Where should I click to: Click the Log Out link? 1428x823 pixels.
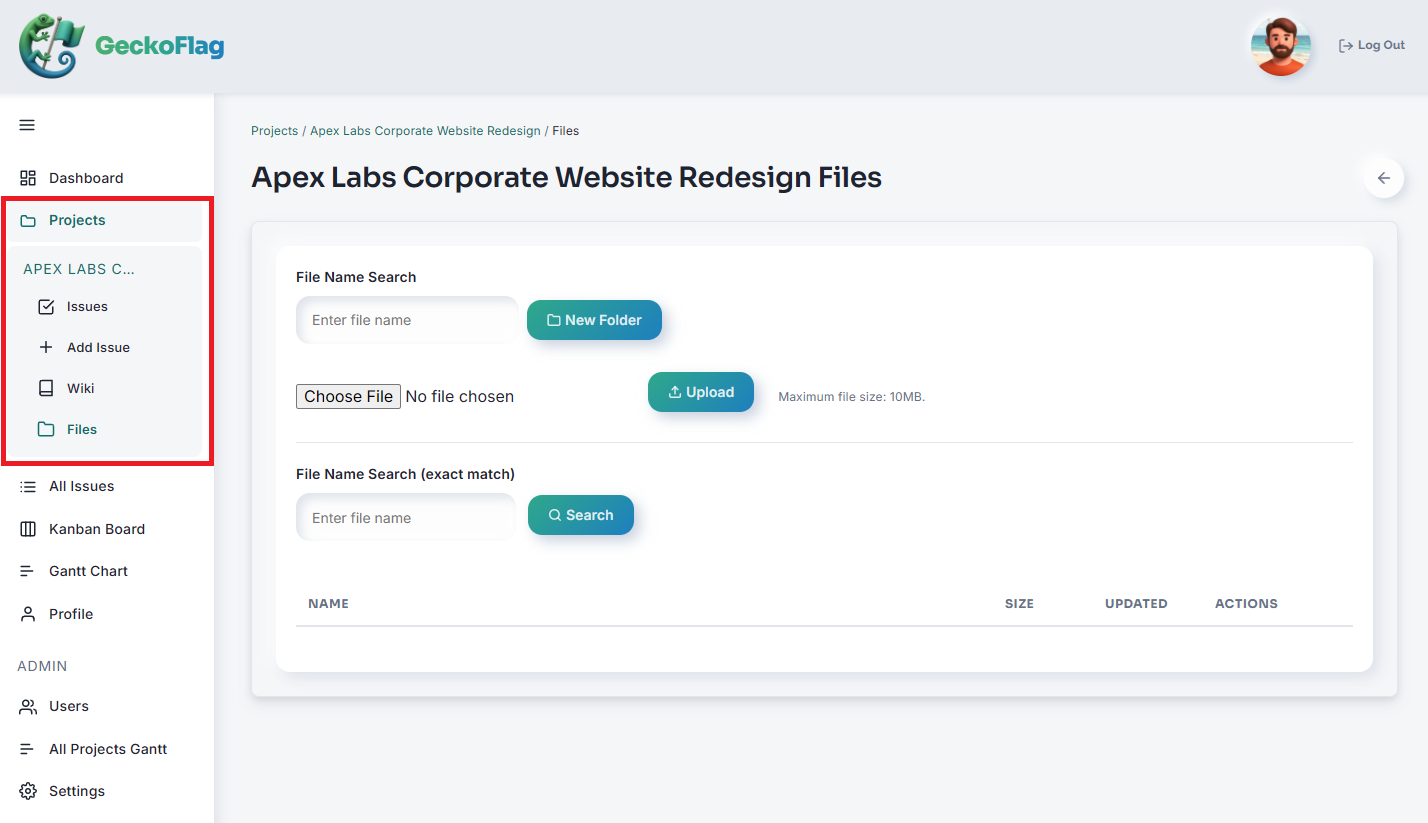[x=1372, y=45]
